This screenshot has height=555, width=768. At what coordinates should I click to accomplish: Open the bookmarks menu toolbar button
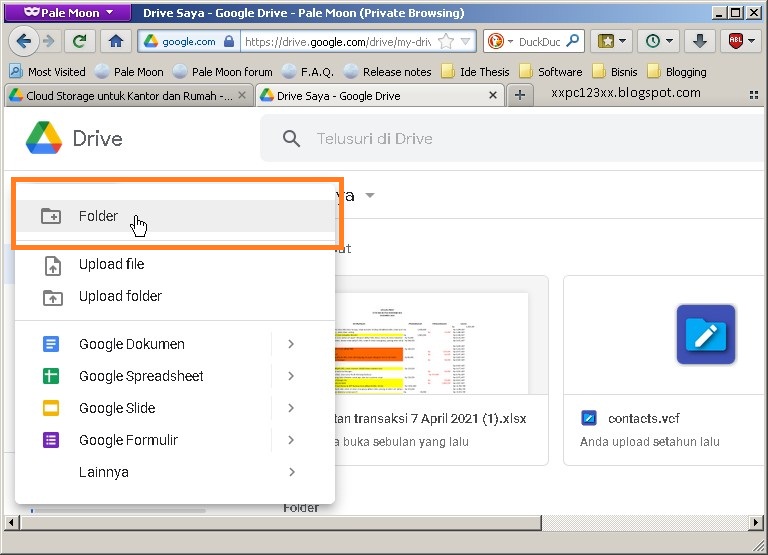(611, 42)
